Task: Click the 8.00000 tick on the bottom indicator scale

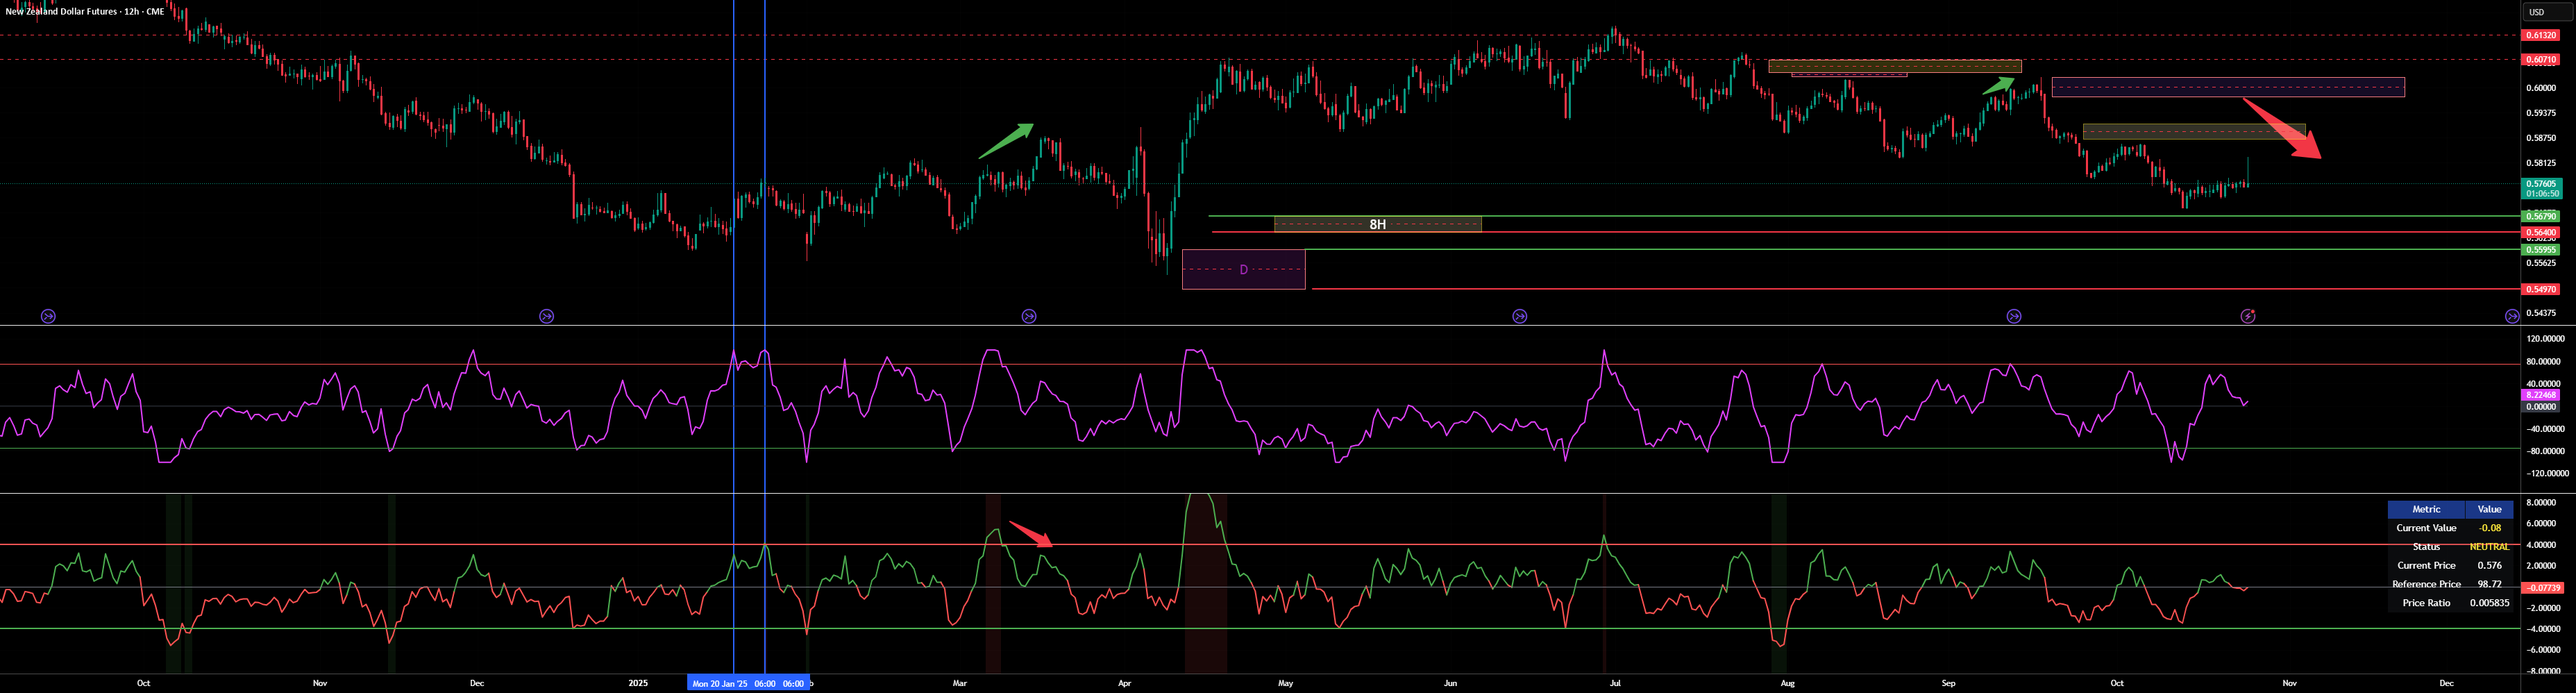Action: (x=2543, y=503)
